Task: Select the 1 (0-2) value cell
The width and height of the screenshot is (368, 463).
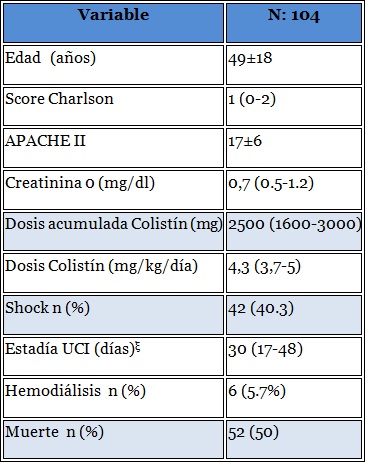Action: click(x=294, y=106)
